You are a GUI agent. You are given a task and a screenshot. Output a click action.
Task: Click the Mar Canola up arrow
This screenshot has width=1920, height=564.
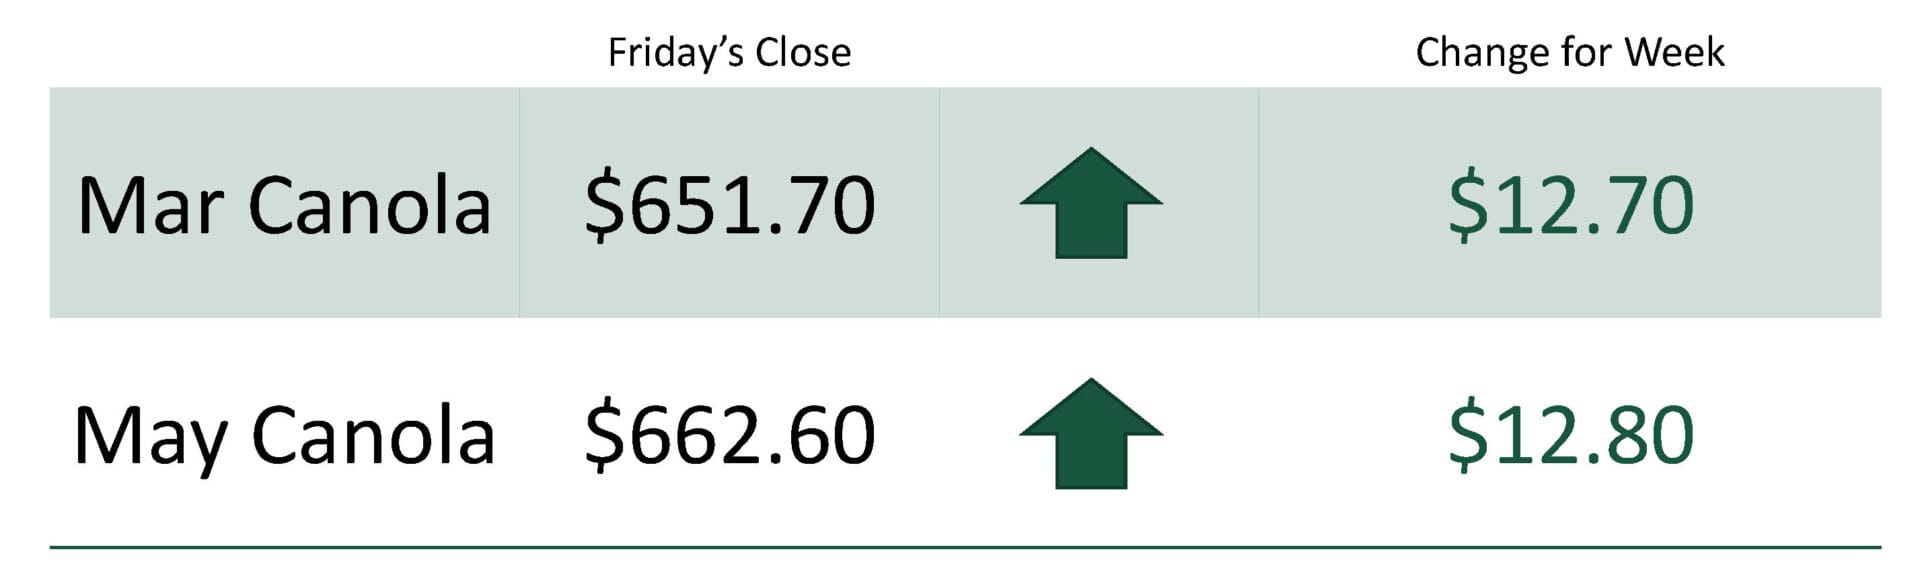pos(1091,203)
